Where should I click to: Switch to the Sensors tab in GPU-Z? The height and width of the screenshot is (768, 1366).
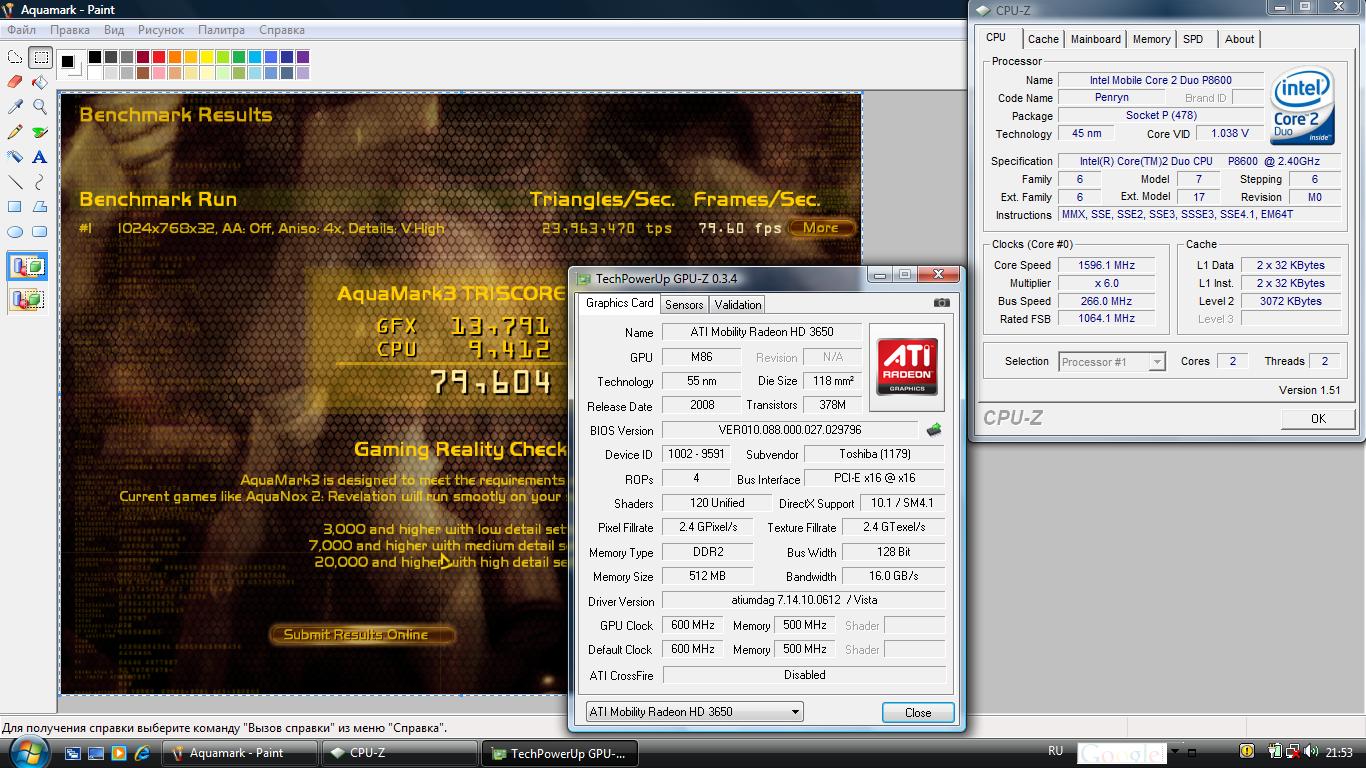click(684, 305)
